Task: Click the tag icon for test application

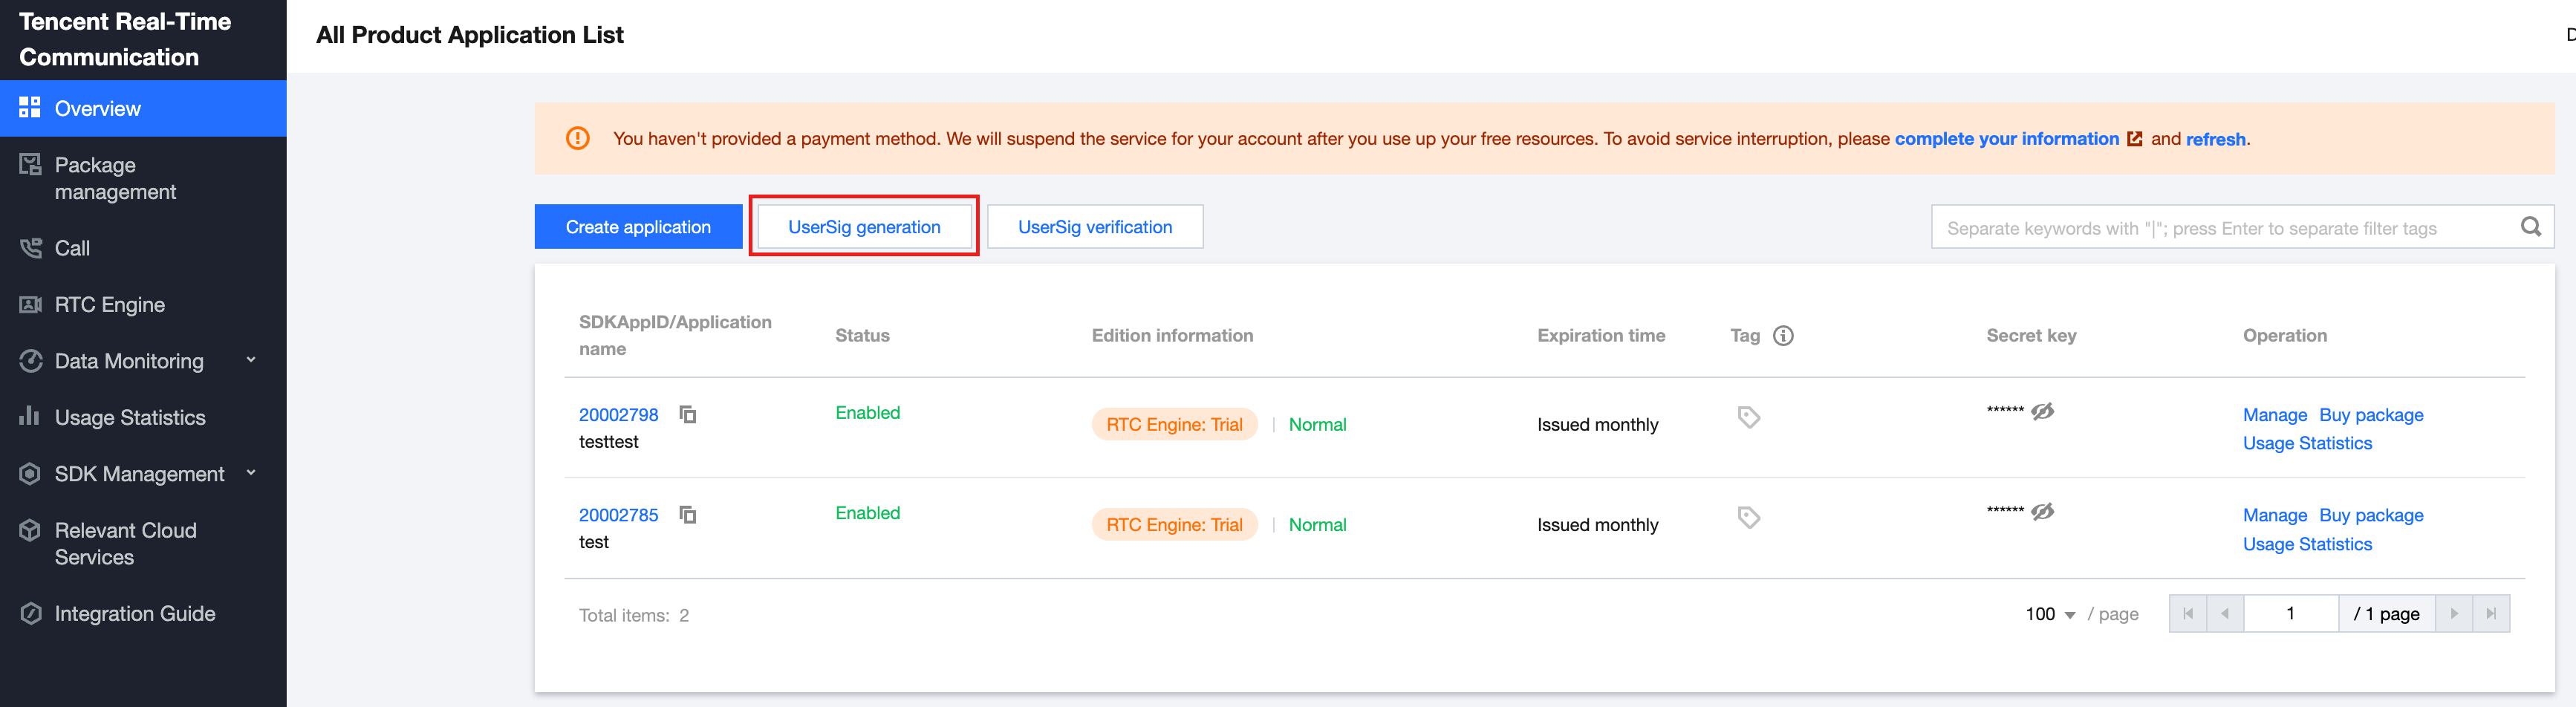Action: pyautogui.click(x=1748, y=517)
